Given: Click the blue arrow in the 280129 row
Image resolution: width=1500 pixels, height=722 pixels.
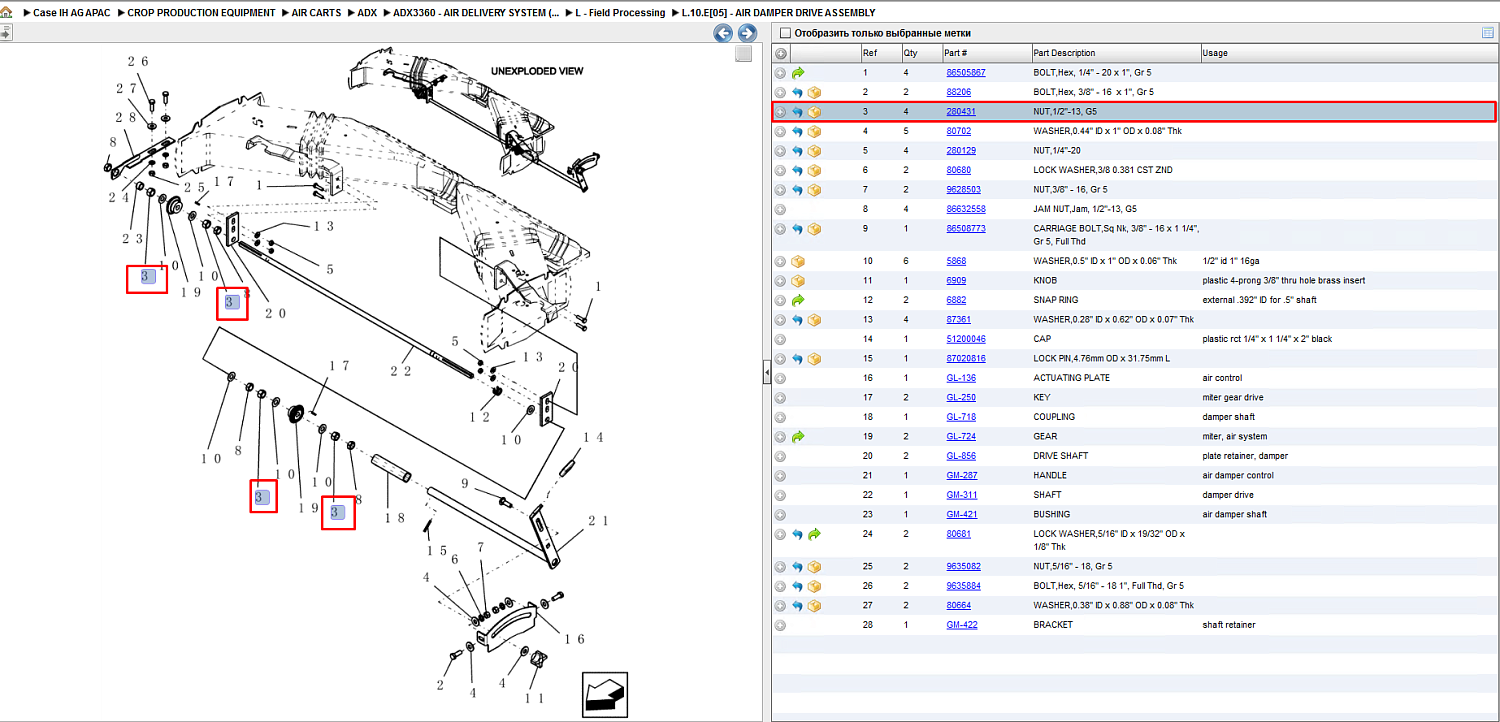Looking at the screenshot, I should pos(798,151).
